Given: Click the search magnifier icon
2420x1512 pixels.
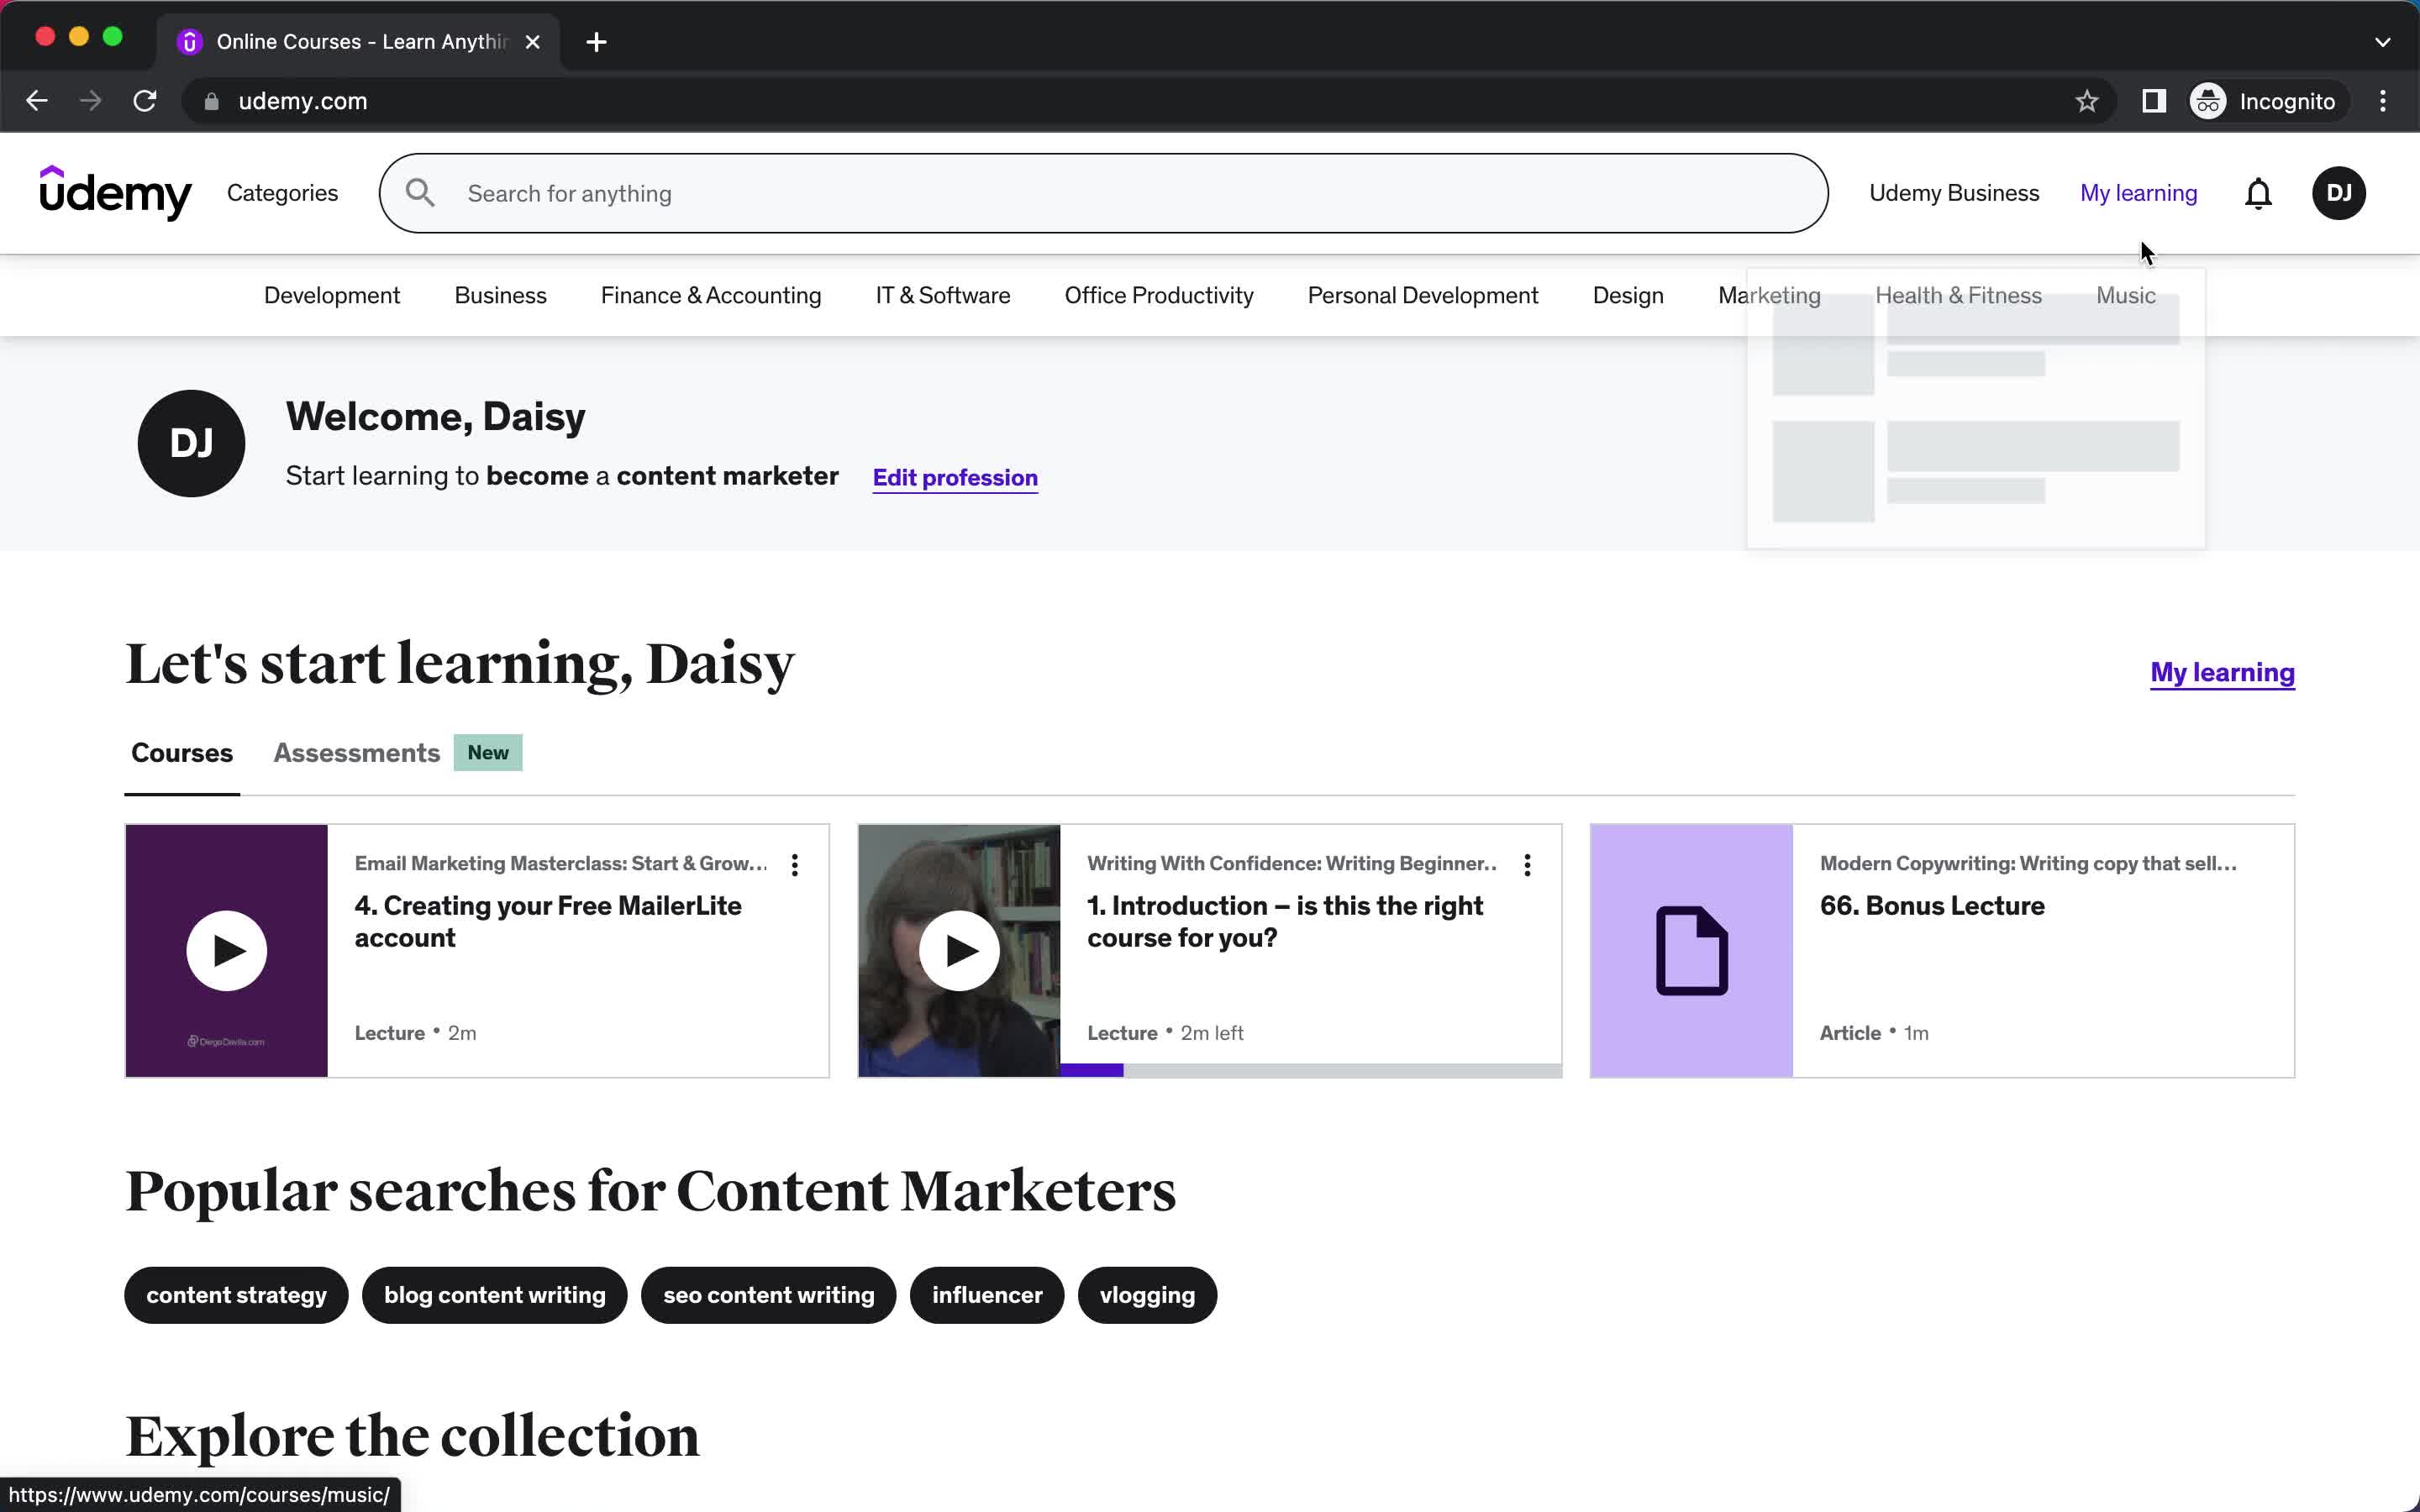Looking at the screenshot, I should pyautogui.click(x=420, y=193).
